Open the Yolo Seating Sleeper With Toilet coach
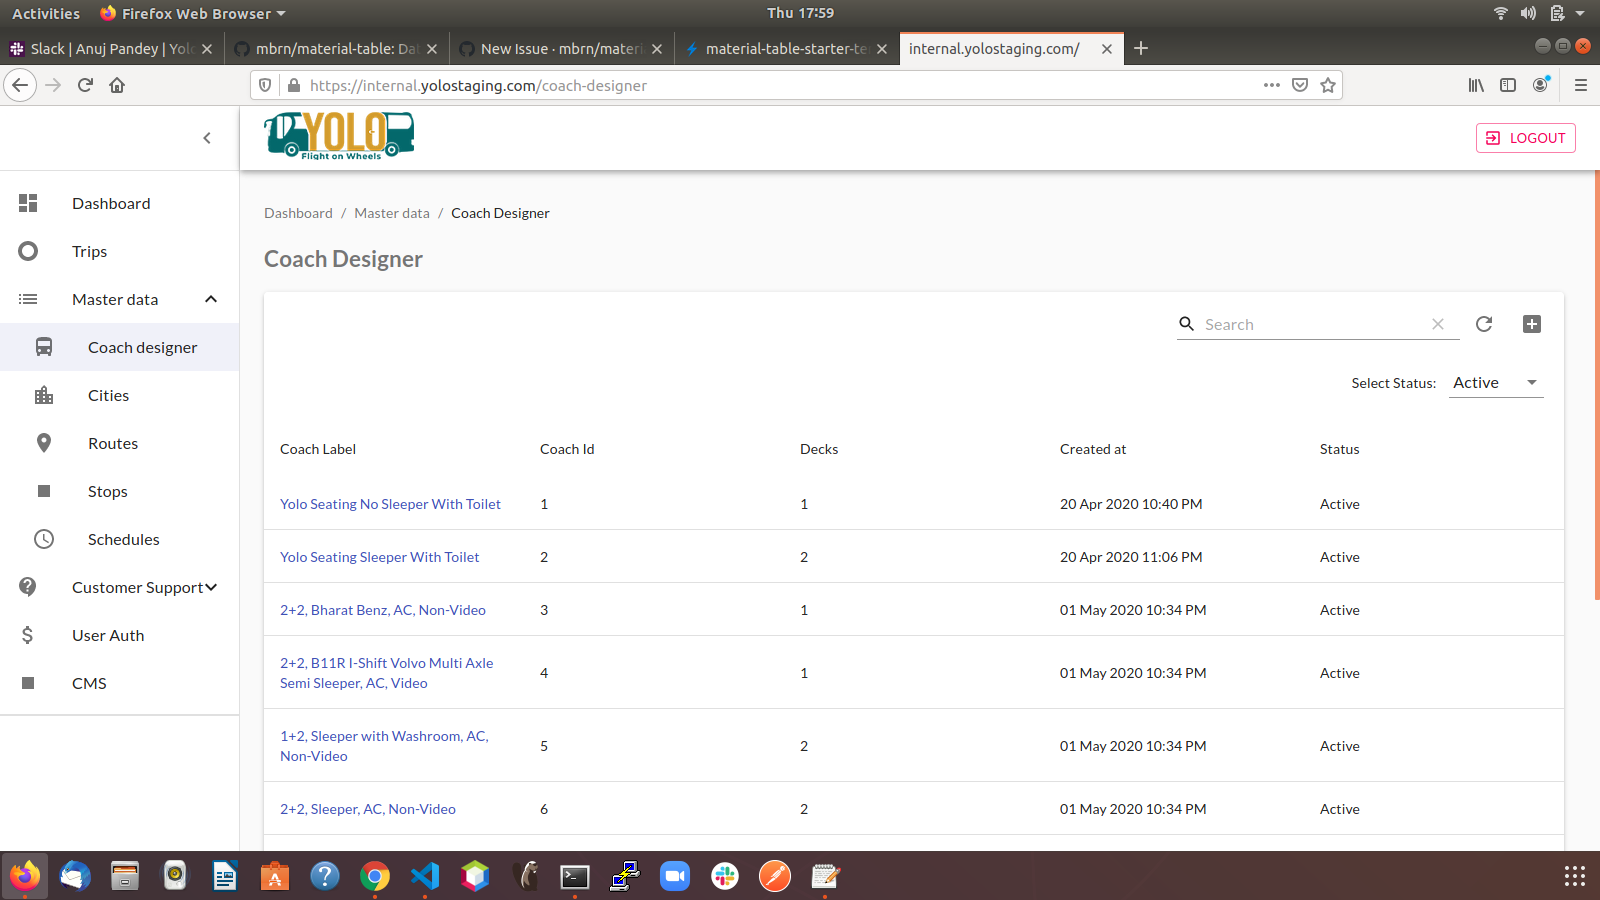This screenshot has height=900, width=1600. pos(379,557)
